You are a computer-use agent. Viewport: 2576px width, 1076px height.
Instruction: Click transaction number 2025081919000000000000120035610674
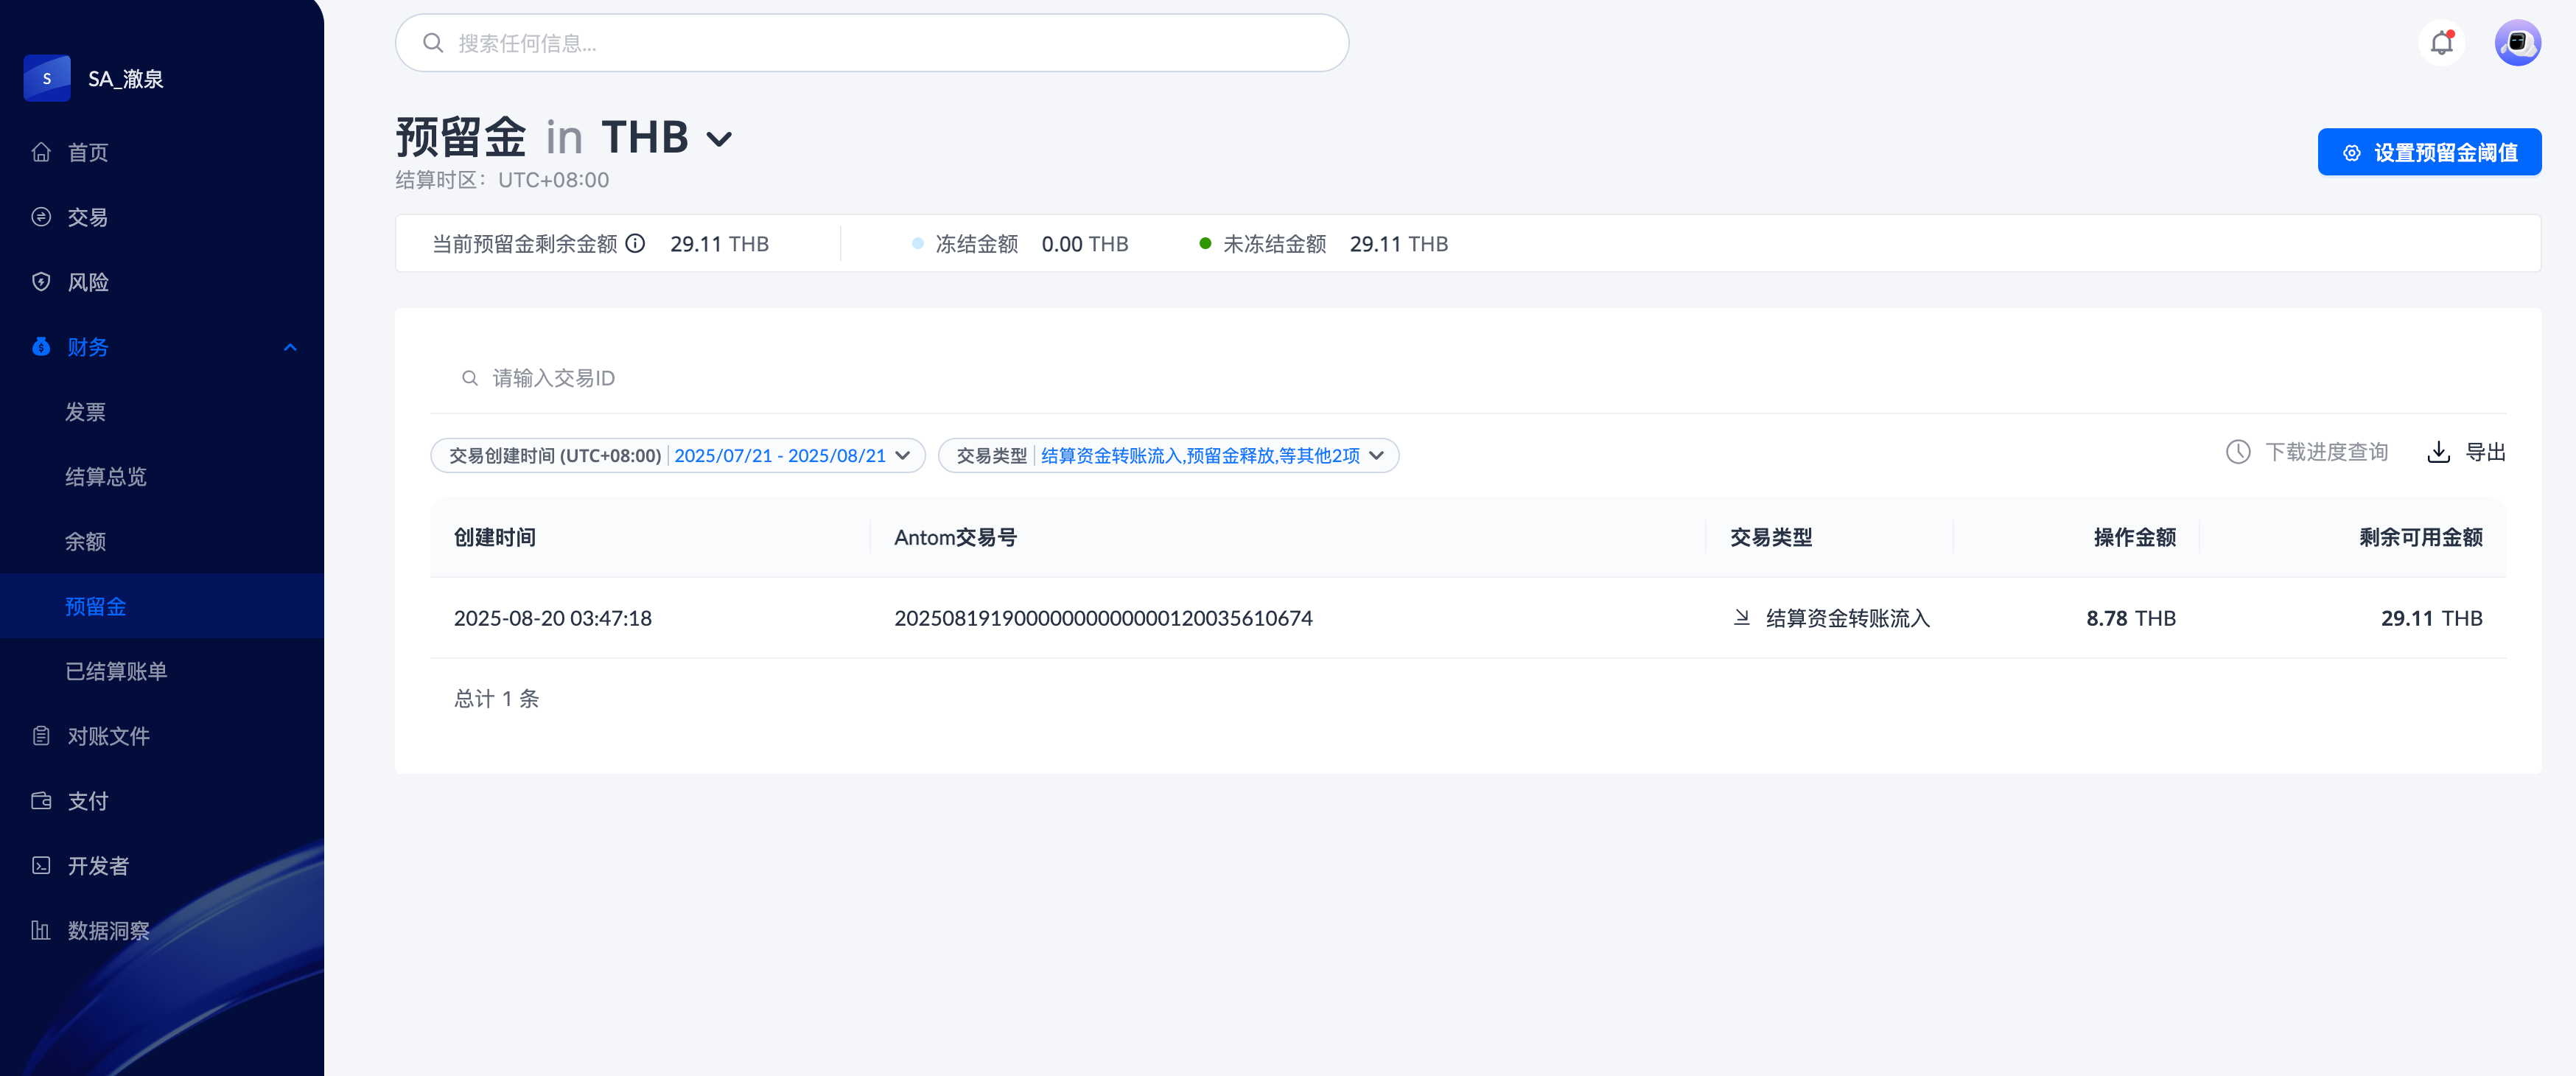coord(1103,618)
